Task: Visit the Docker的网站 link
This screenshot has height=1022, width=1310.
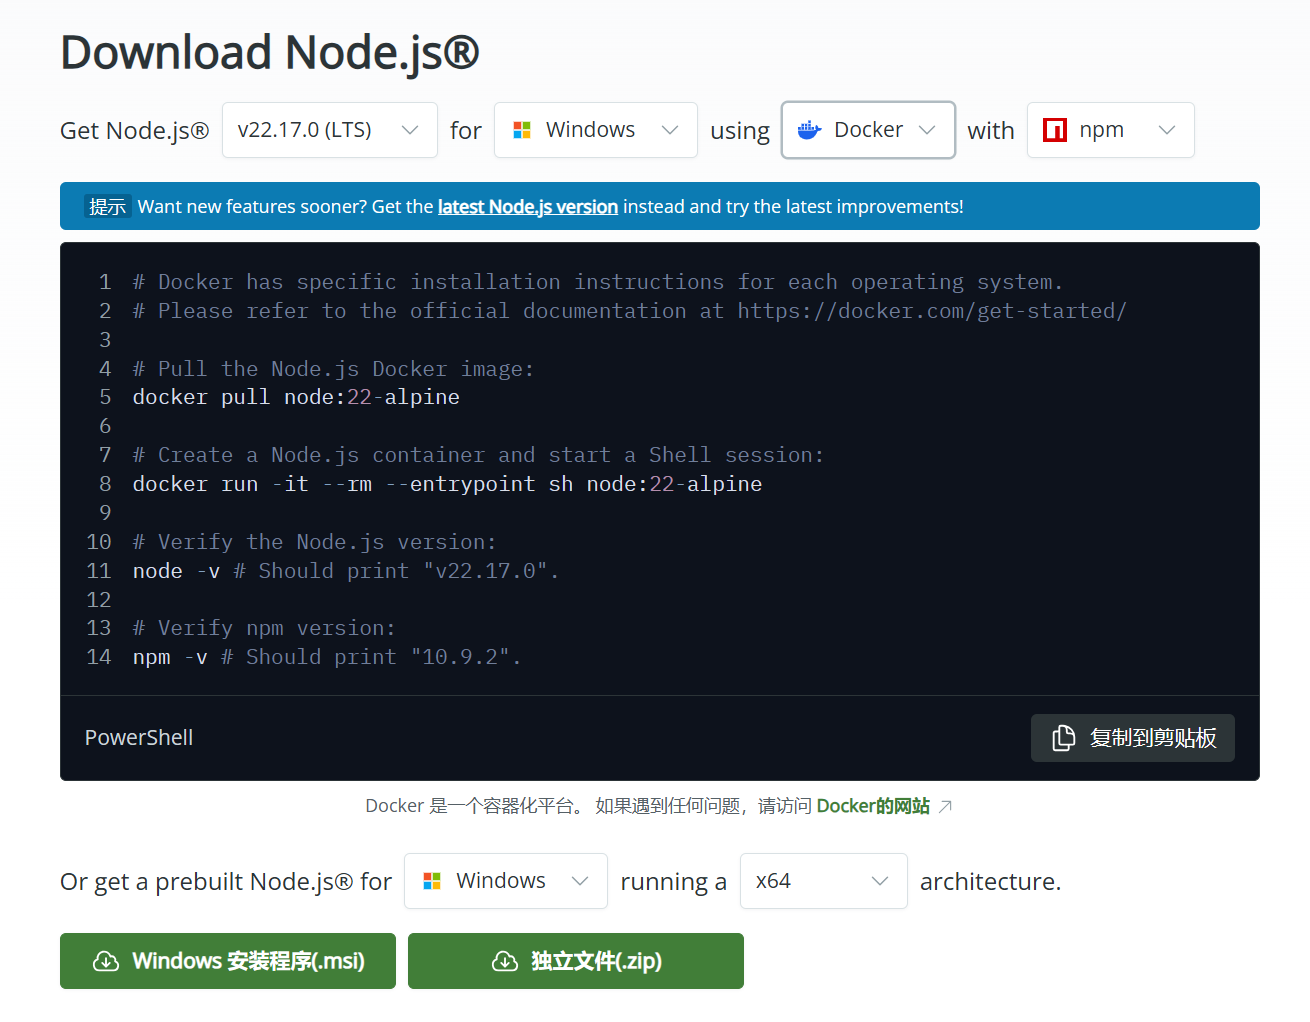Action: (x=871, y=805)
